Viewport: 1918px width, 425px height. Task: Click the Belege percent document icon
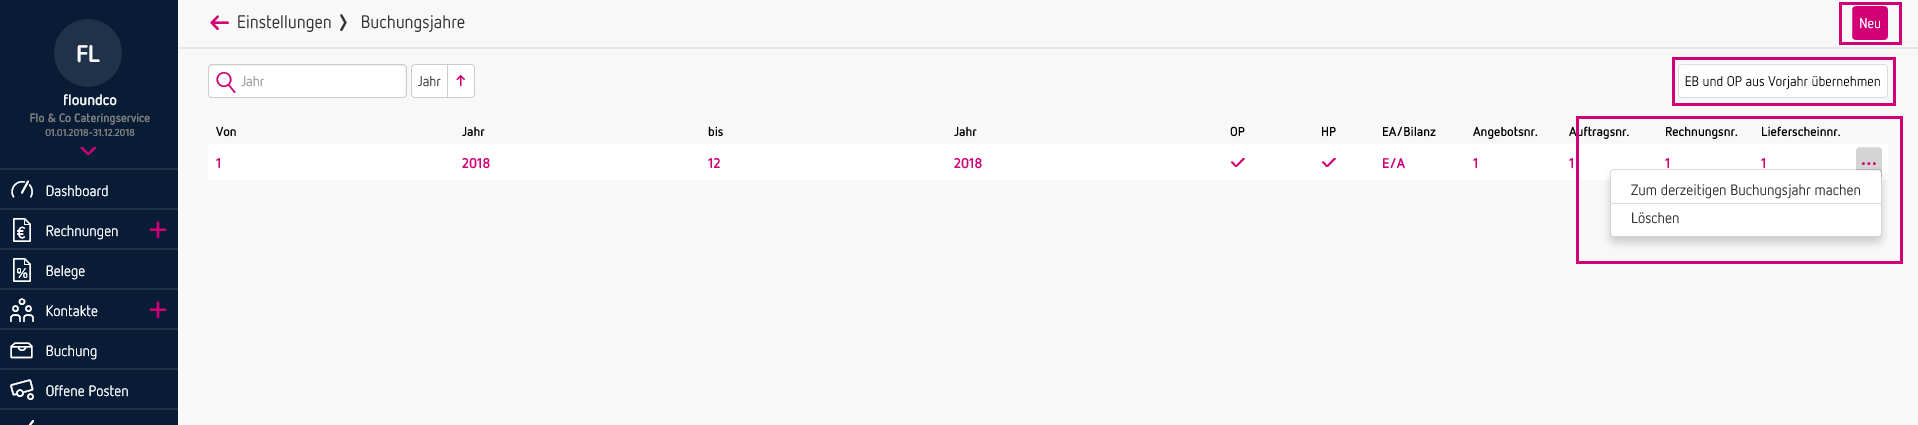[22, 271]
